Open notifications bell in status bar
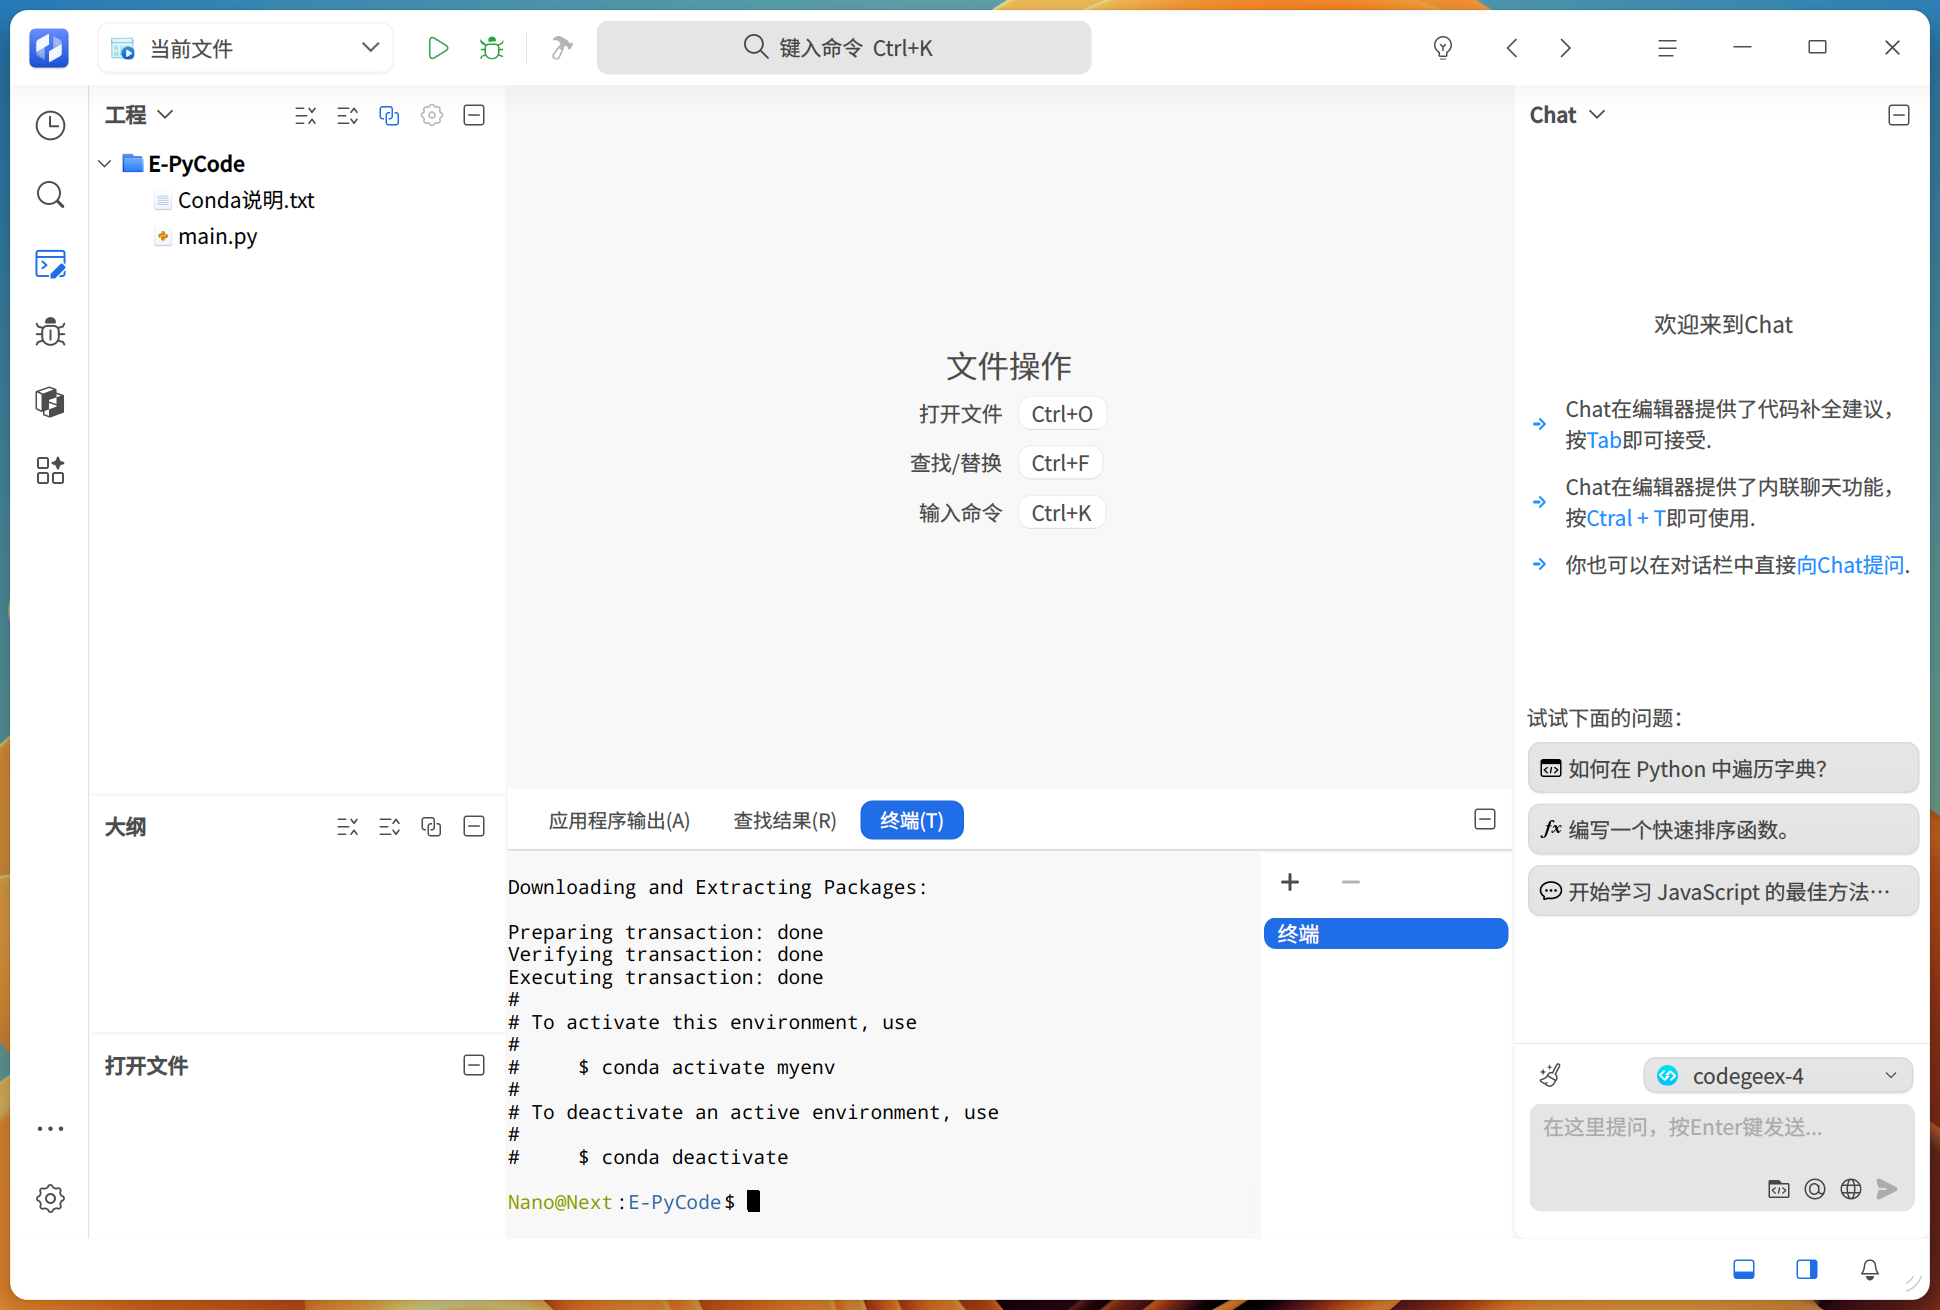The height and width of the screenshot is (1310, 1940). (1869, 1269)
